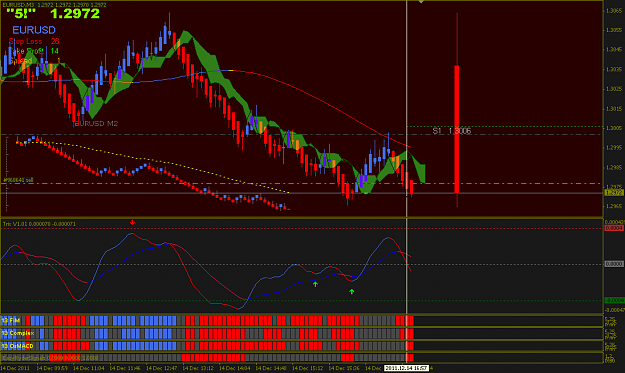Click the 1.2995 price scale value
Screen dimensions: 625x373
tap(614, 147)
